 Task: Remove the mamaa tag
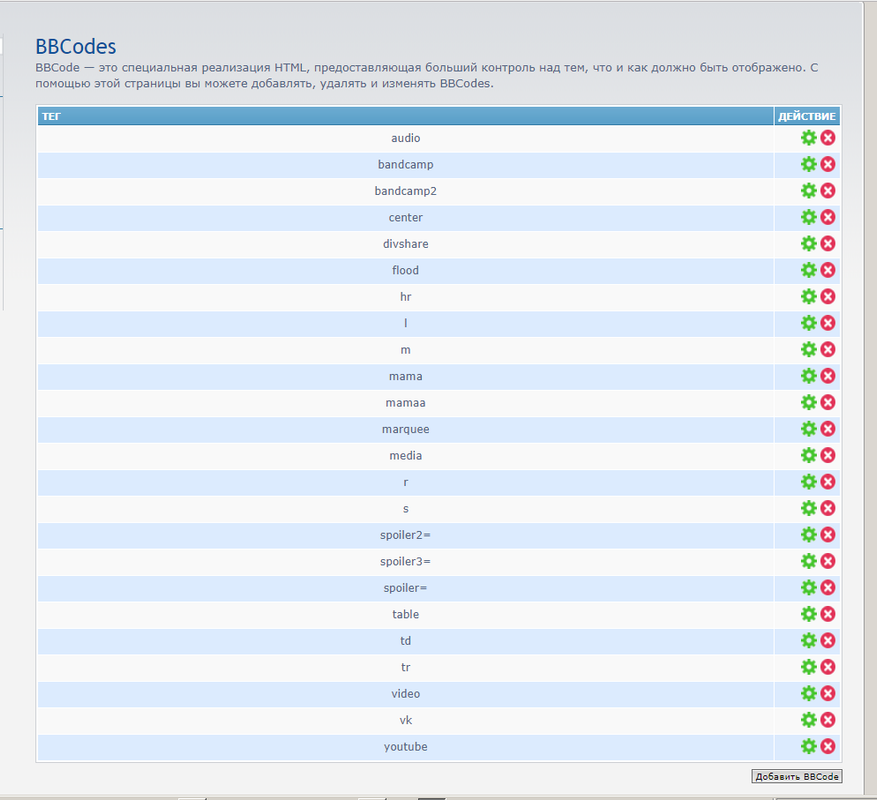828,402
